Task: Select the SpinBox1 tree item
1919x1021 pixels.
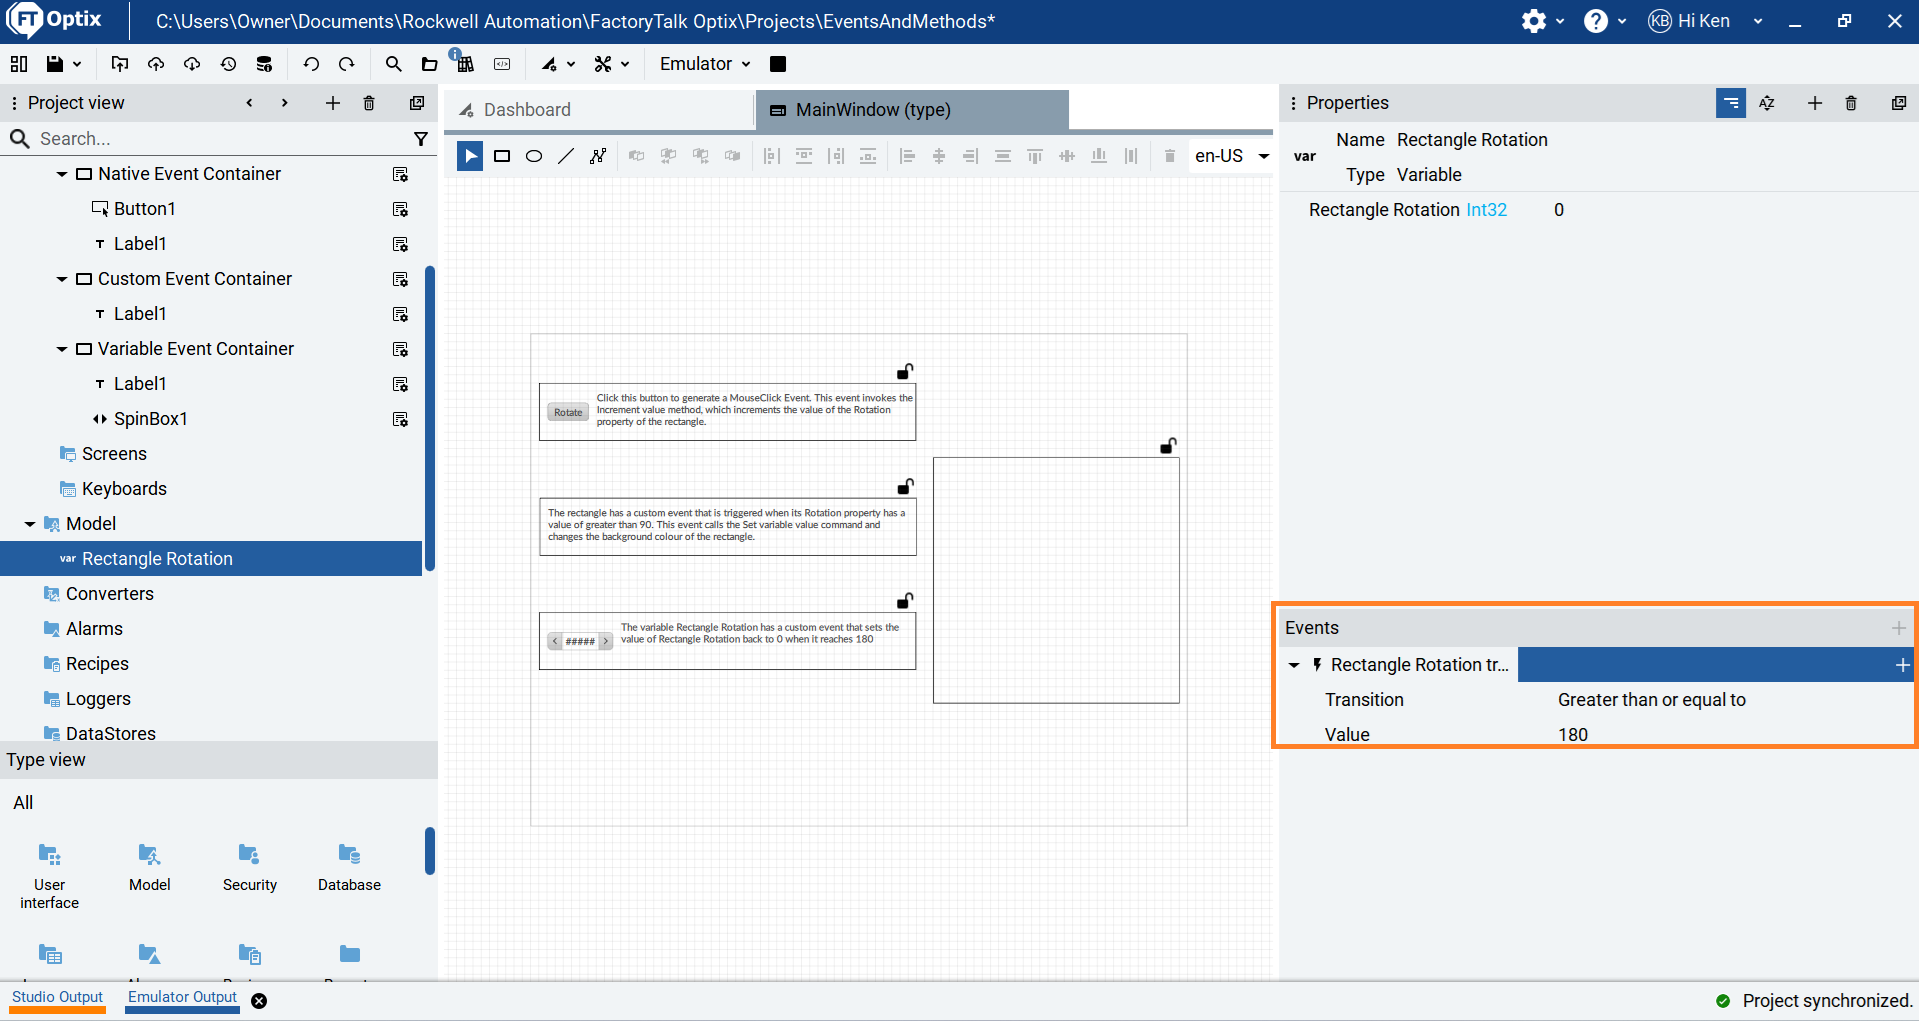Action: pos(151,419)
